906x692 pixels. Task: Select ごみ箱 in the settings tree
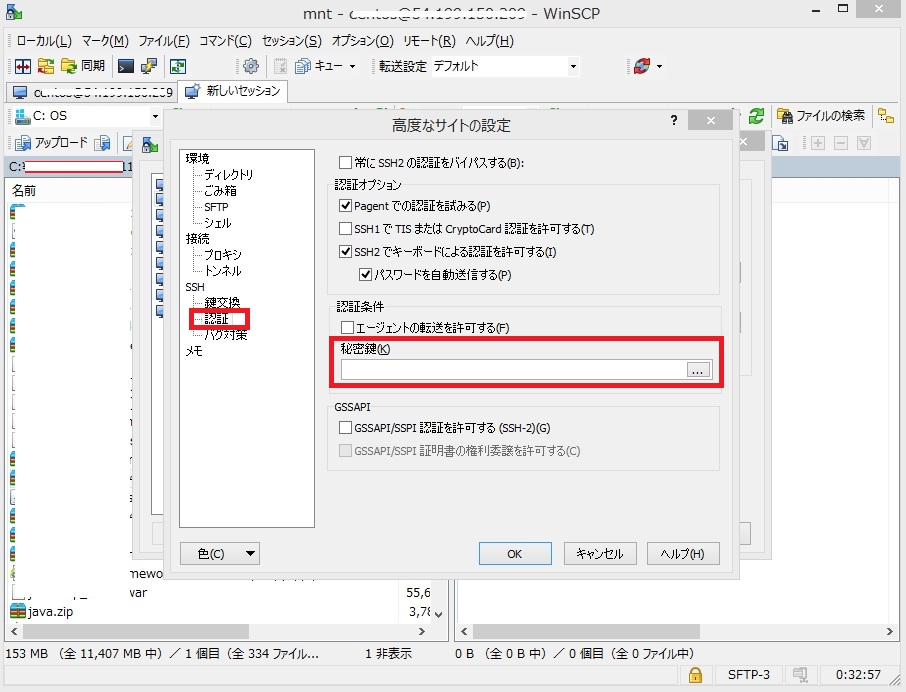pyautogui.click(x=220, y=191)
